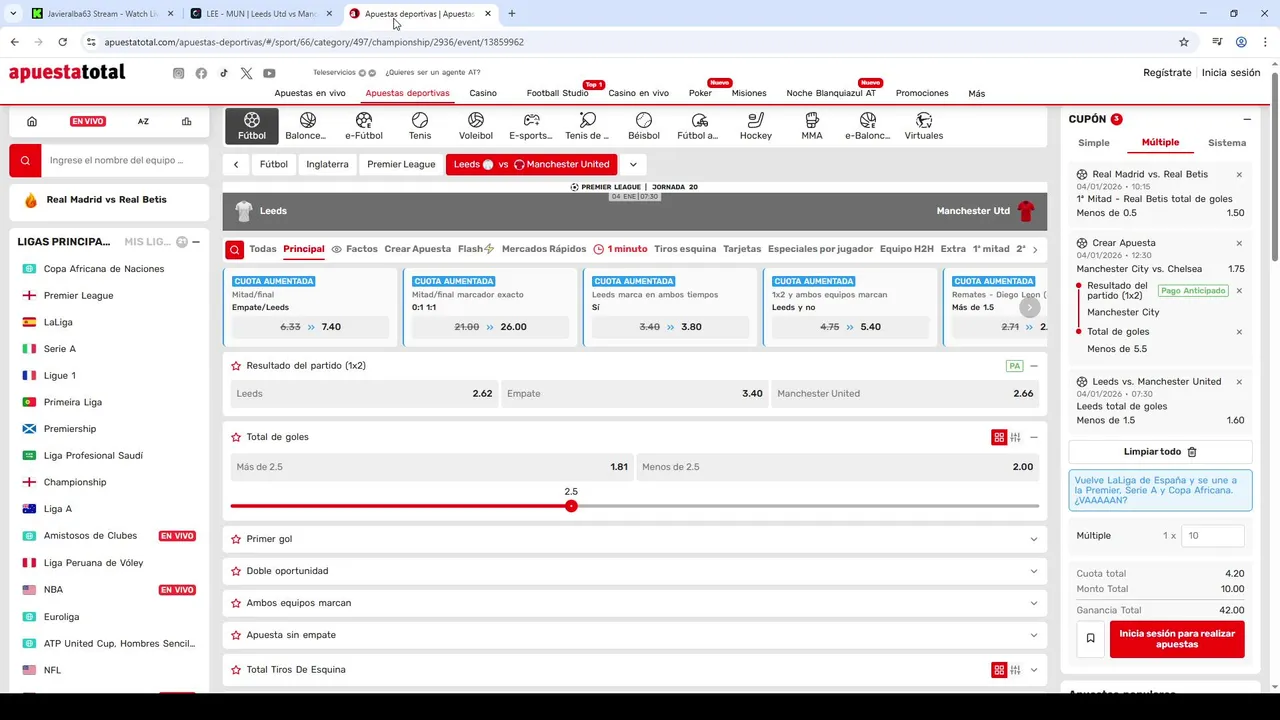Open the TikTok social icon
The height and width of the screenshot is (720, 1280).
click(224, 73)
